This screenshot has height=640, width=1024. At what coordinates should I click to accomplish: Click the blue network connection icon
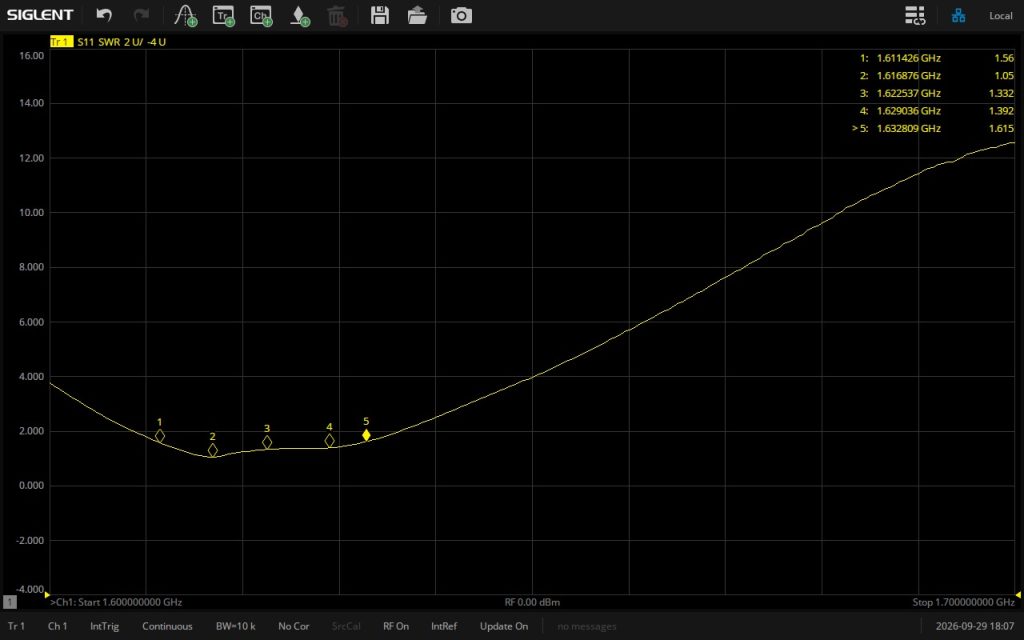point(958,15)
